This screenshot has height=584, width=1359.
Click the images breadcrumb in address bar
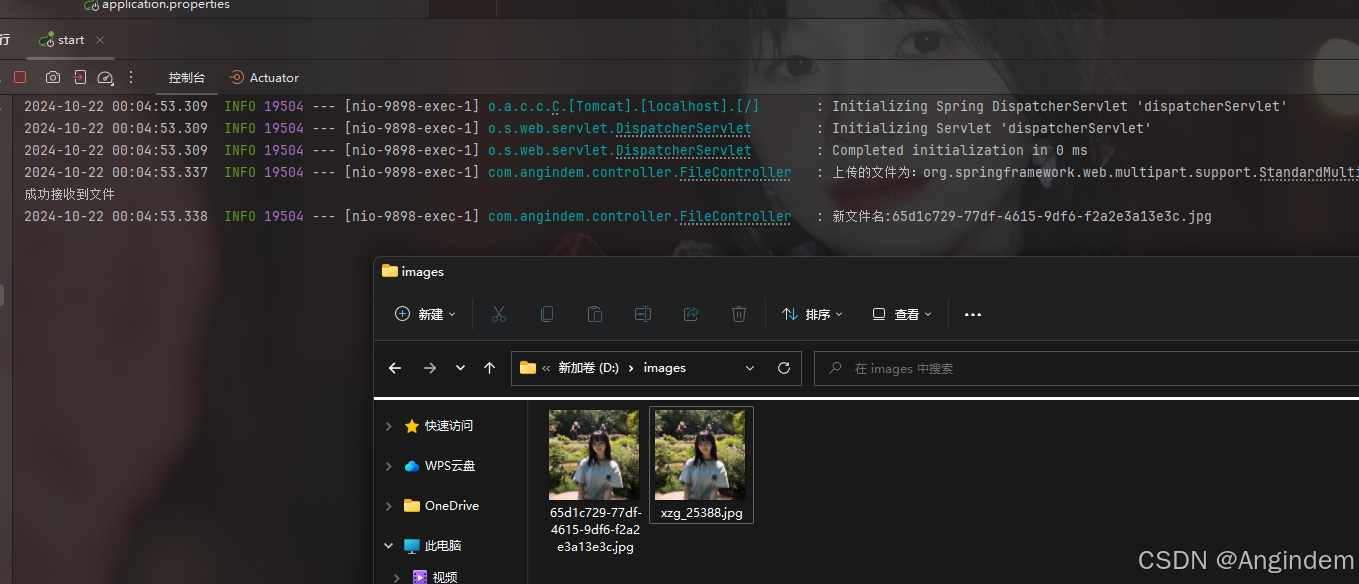[x=665, y=368]
